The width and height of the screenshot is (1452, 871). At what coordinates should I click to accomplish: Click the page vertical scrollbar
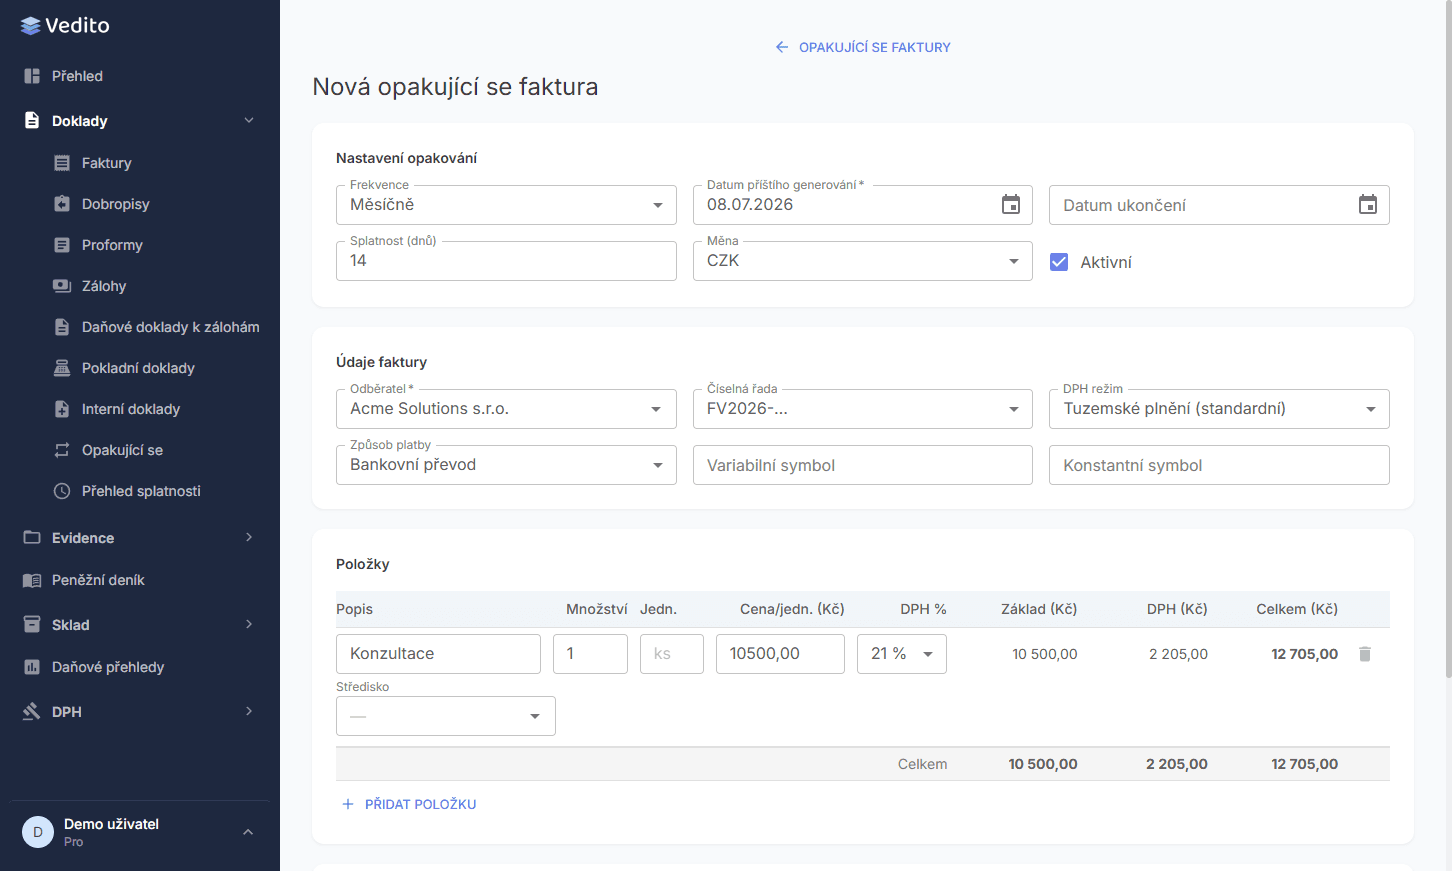(x=1448, y=340)
